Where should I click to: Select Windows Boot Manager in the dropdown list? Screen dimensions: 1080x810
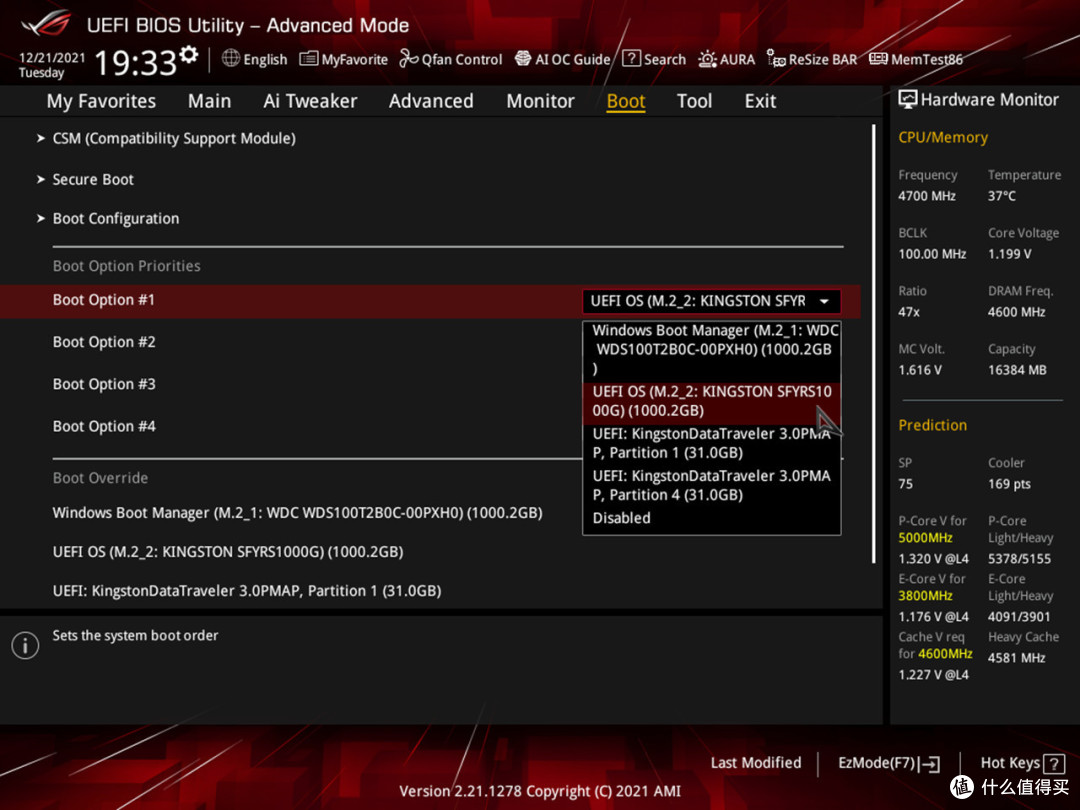(711, 349)
